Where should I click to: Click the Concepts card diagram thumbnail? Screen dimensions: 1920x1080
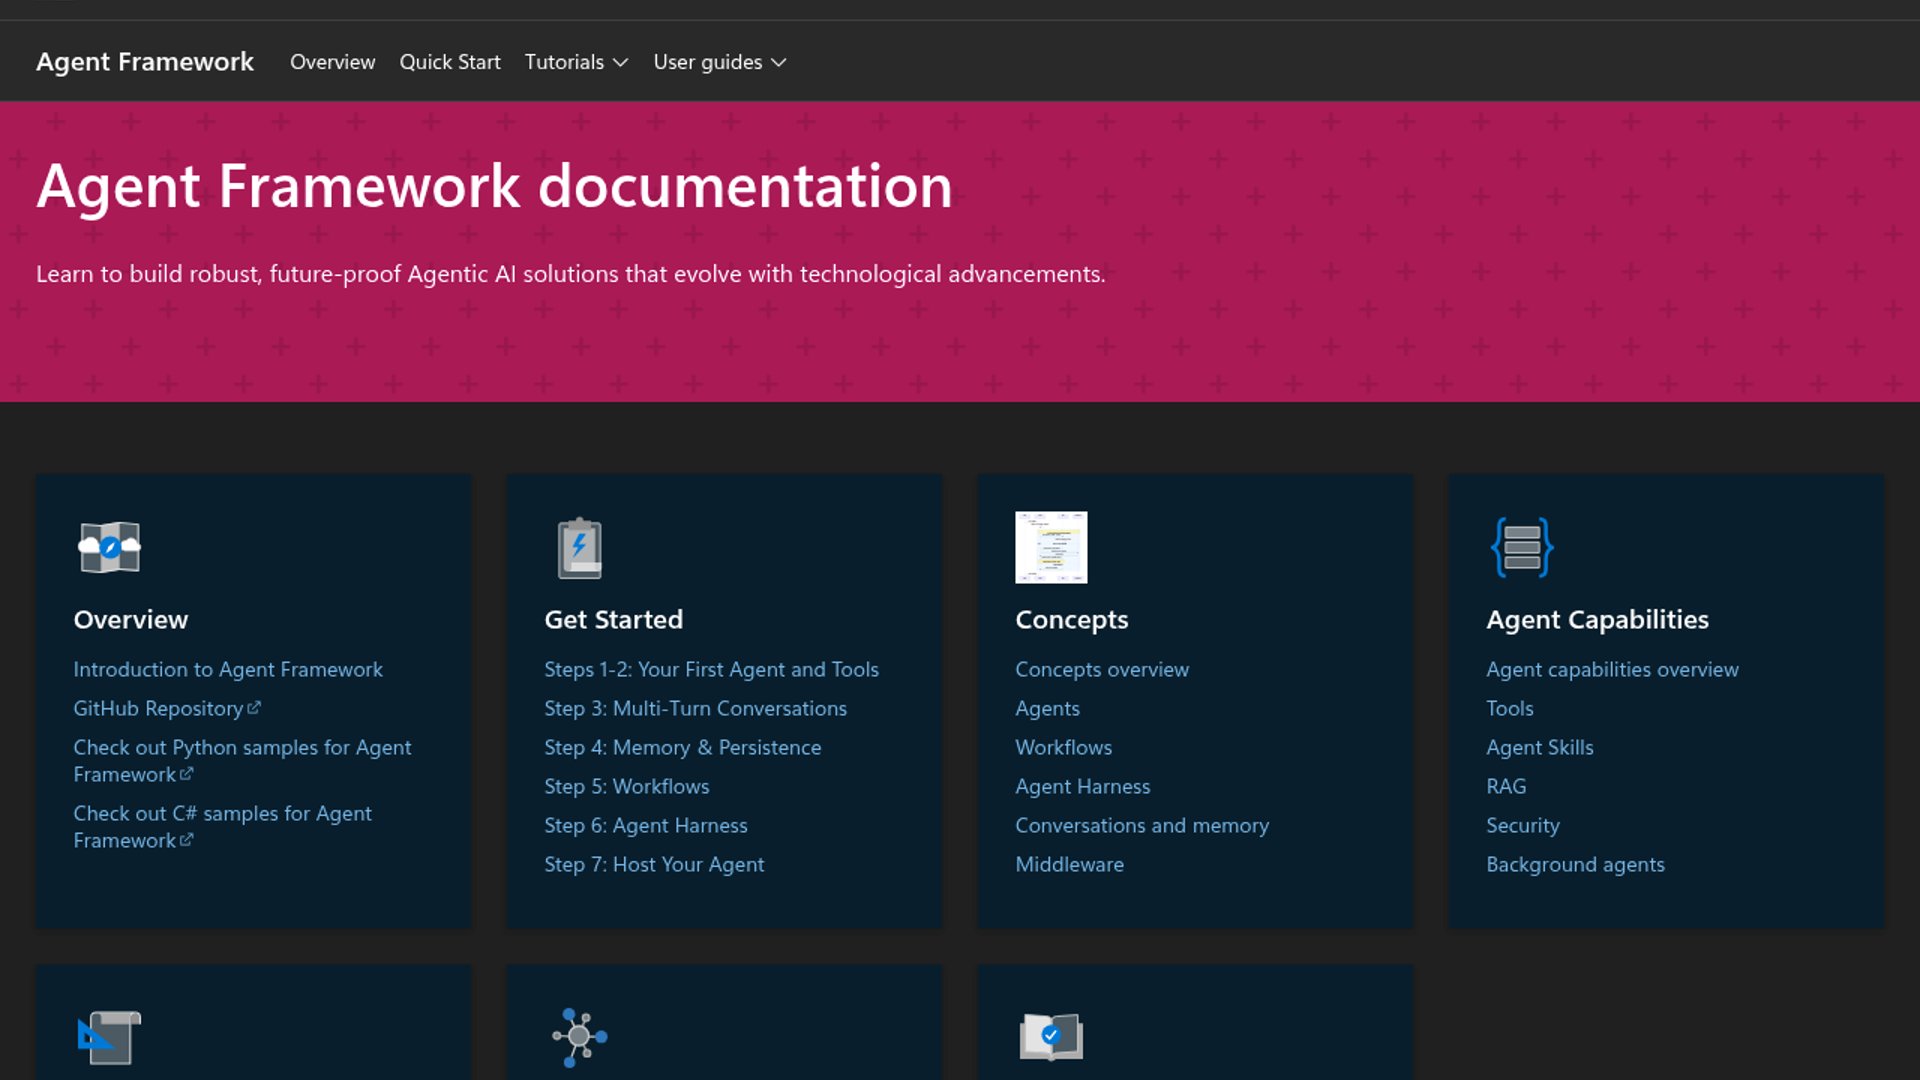click(1051, 547)
